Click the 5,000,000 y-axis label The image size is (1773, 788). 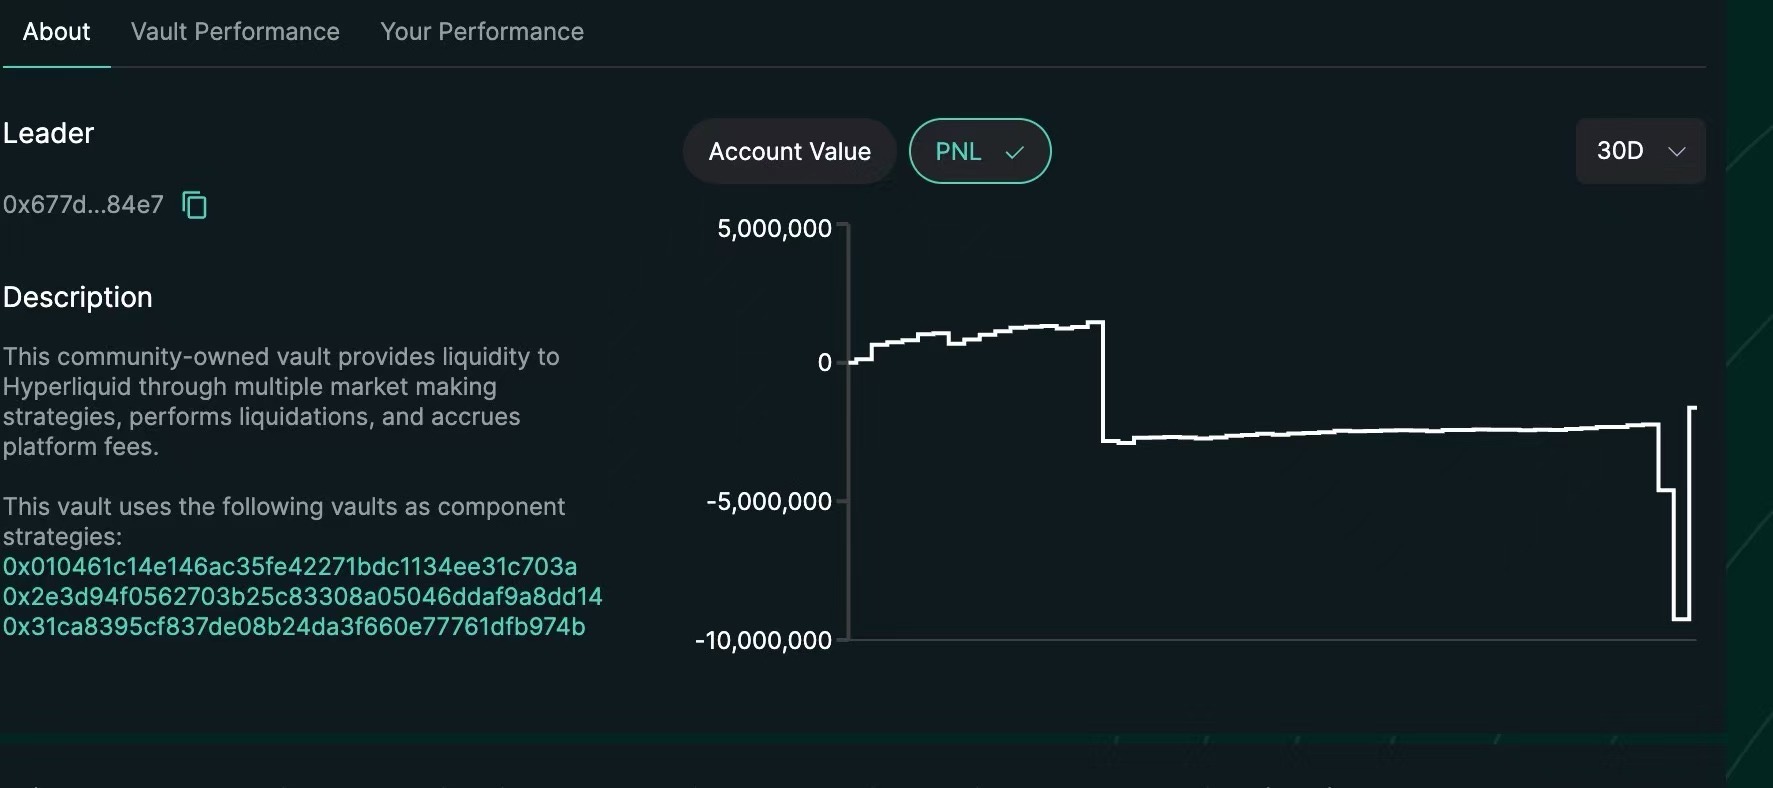(774, 229)
